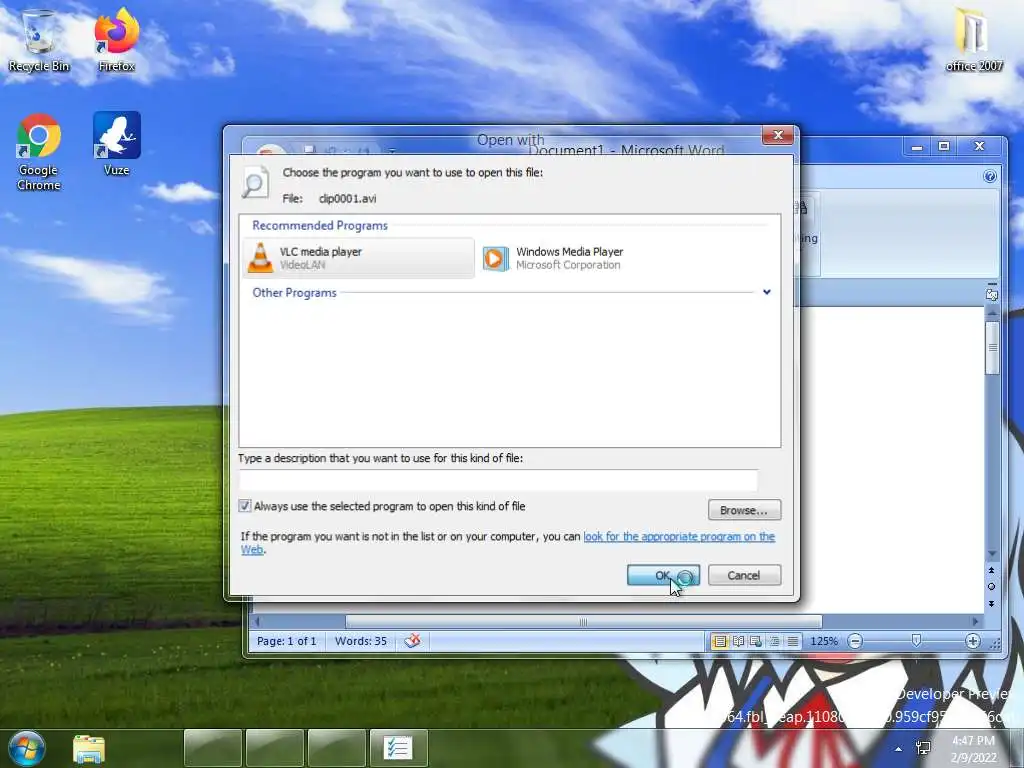Click Word's scroll right arrow
1024x768 pixels.
[975, 622]
